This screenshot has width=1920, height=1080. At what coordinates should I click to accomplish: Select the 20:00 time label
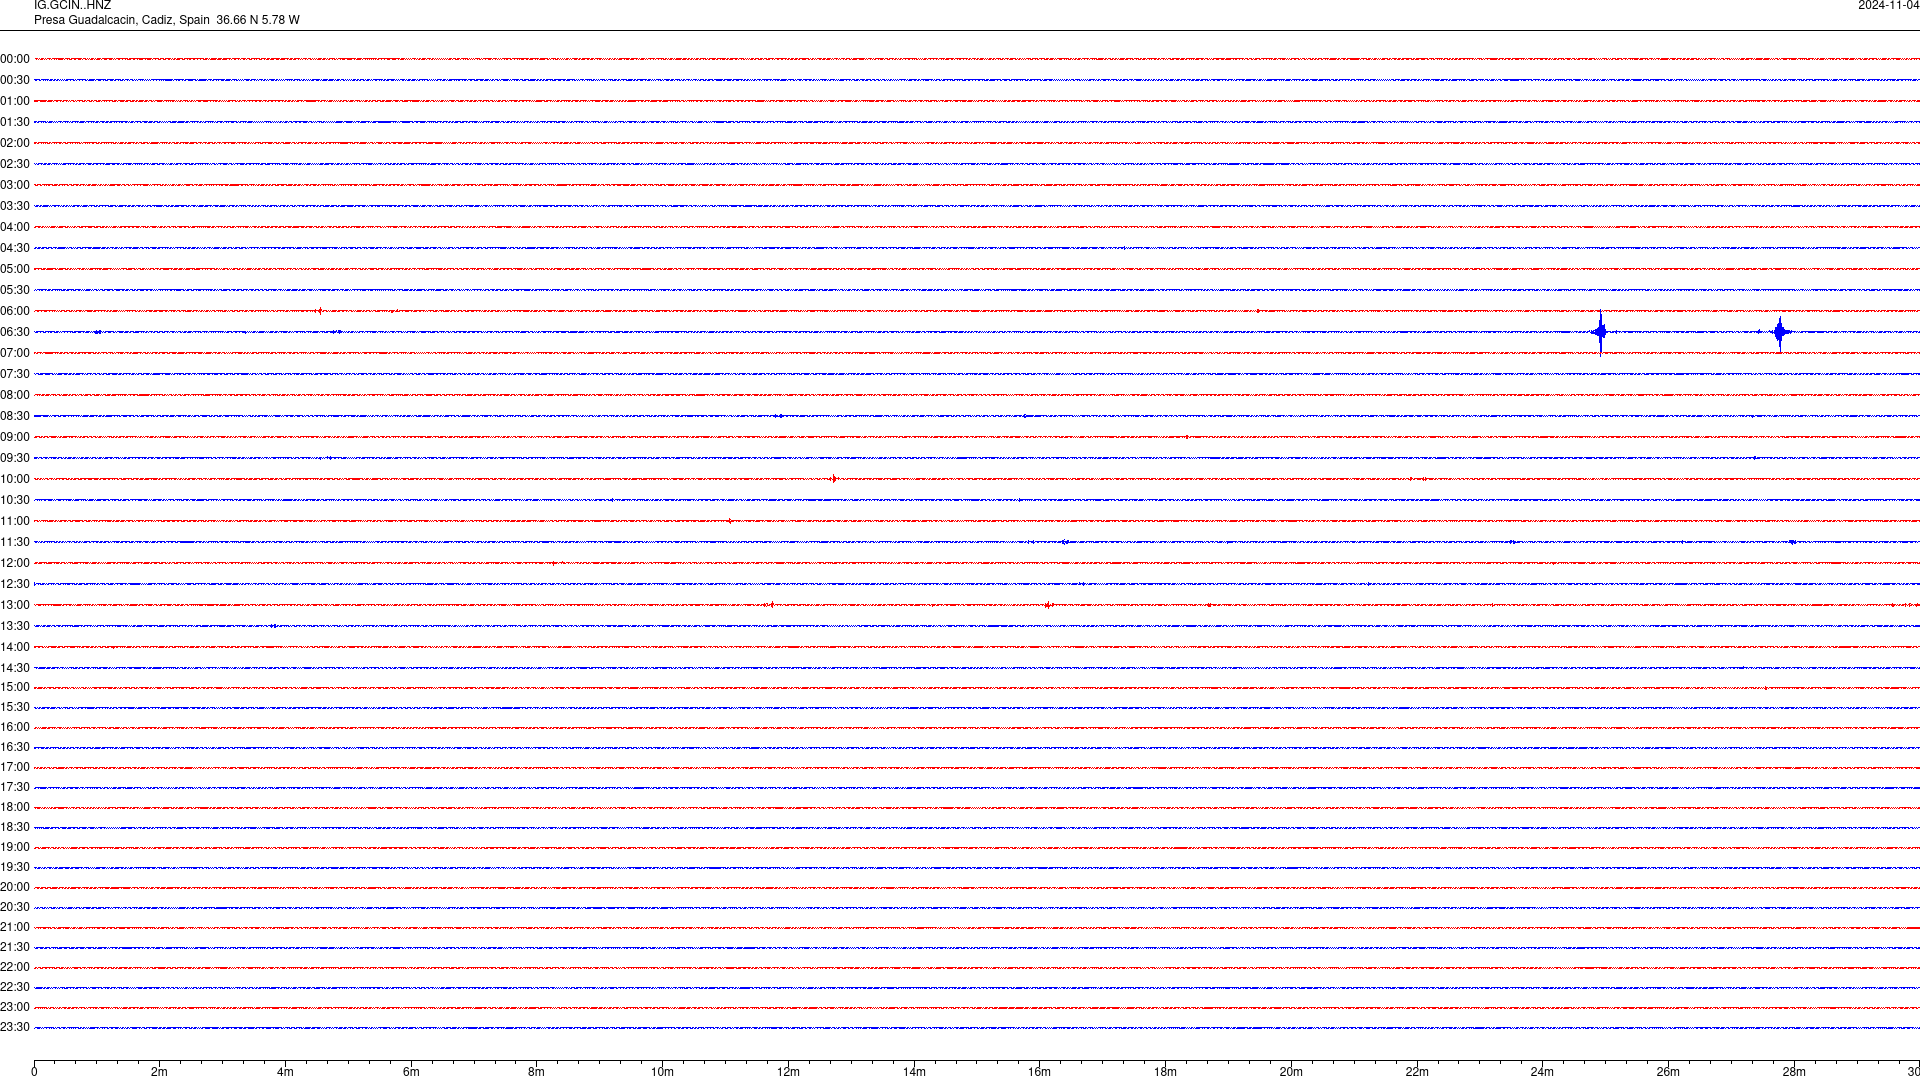[x=15, y=887]
